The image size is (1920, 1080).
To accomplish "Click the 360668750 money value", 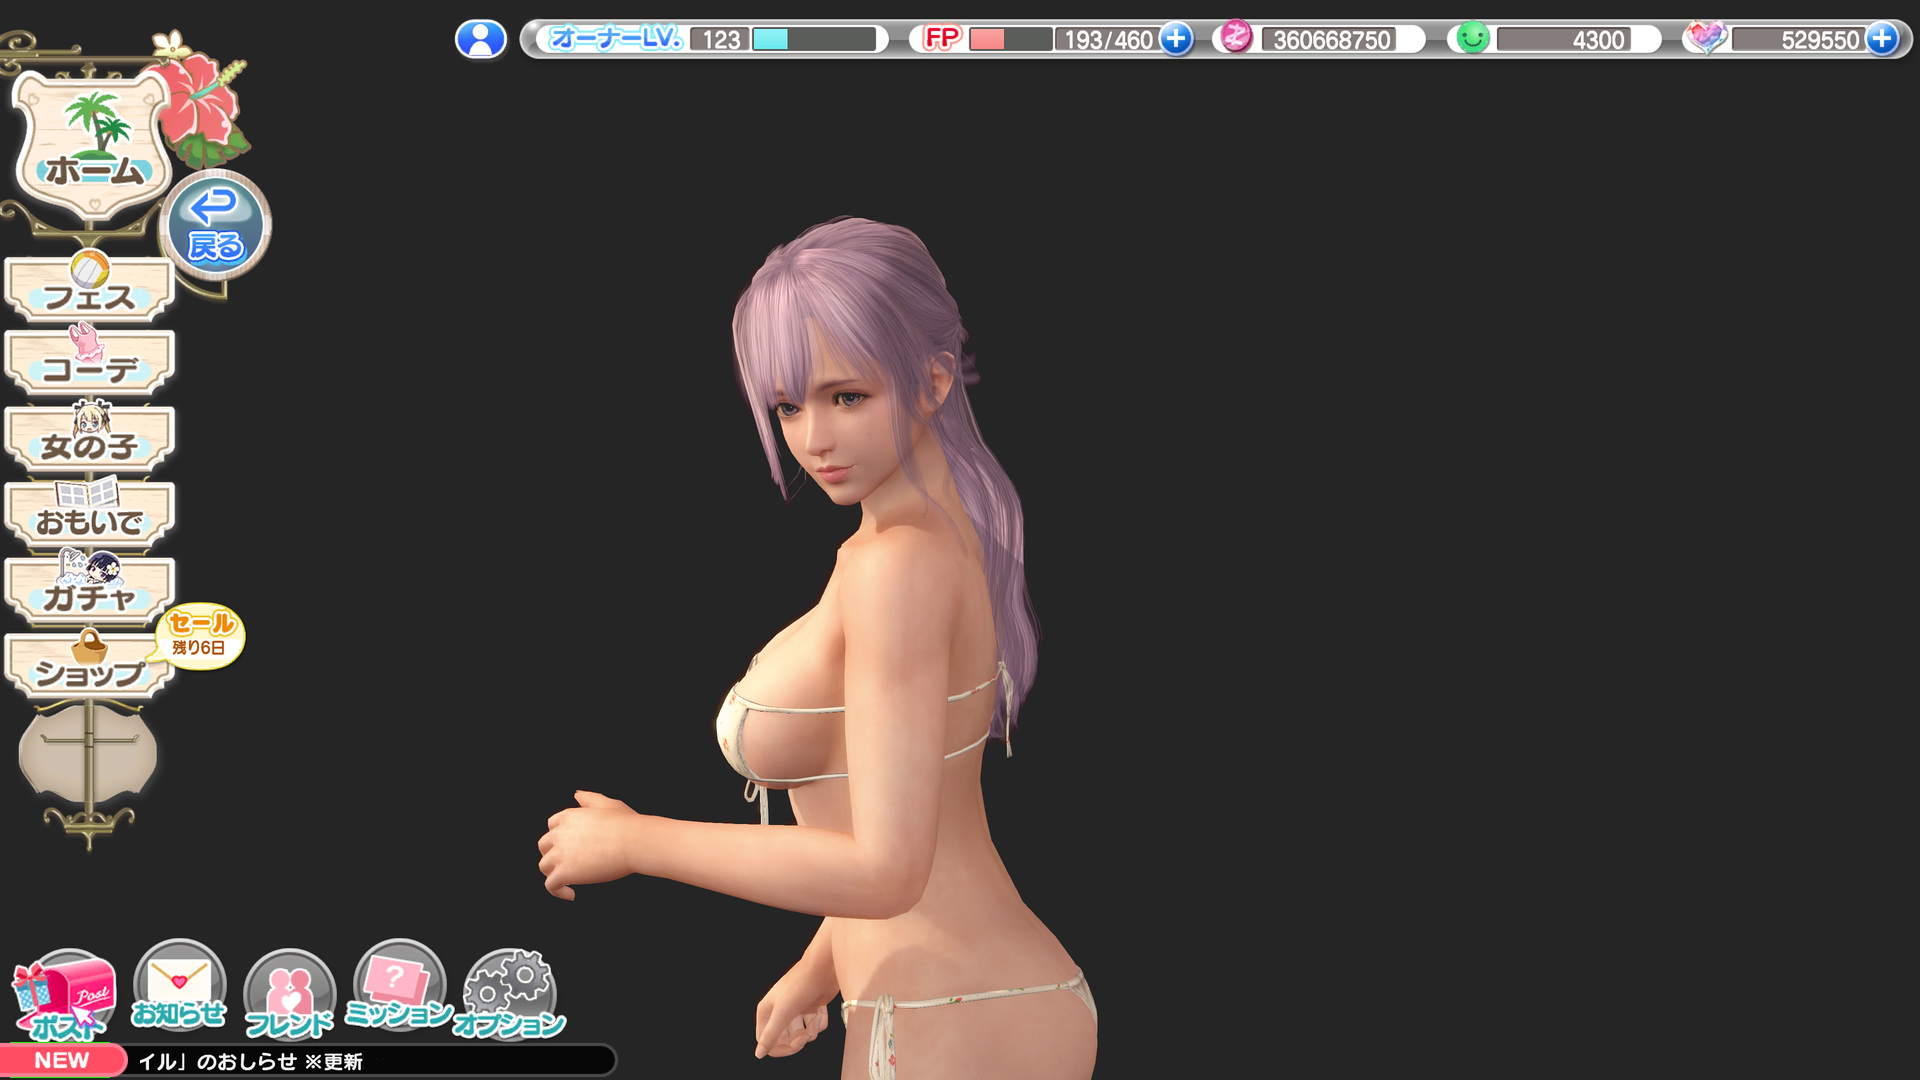I will coord(1332,40).
